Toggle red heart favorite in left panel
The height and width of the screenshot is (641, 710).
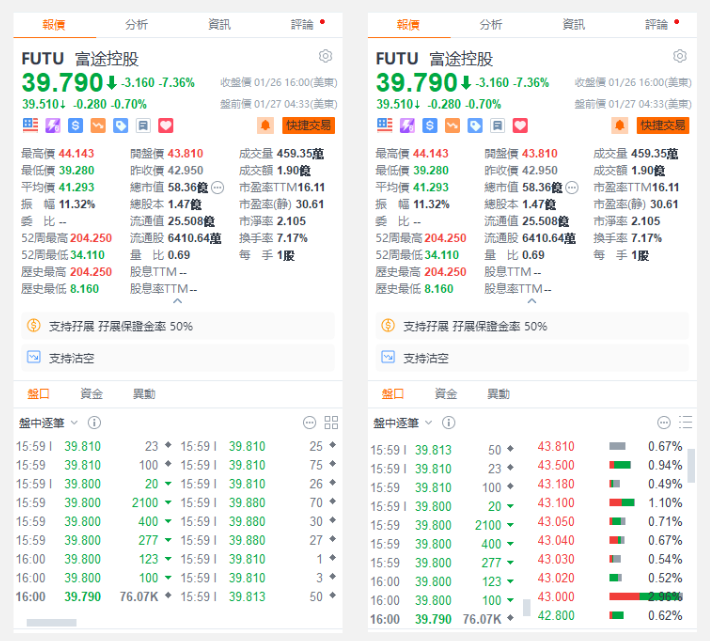click(166, 125)
